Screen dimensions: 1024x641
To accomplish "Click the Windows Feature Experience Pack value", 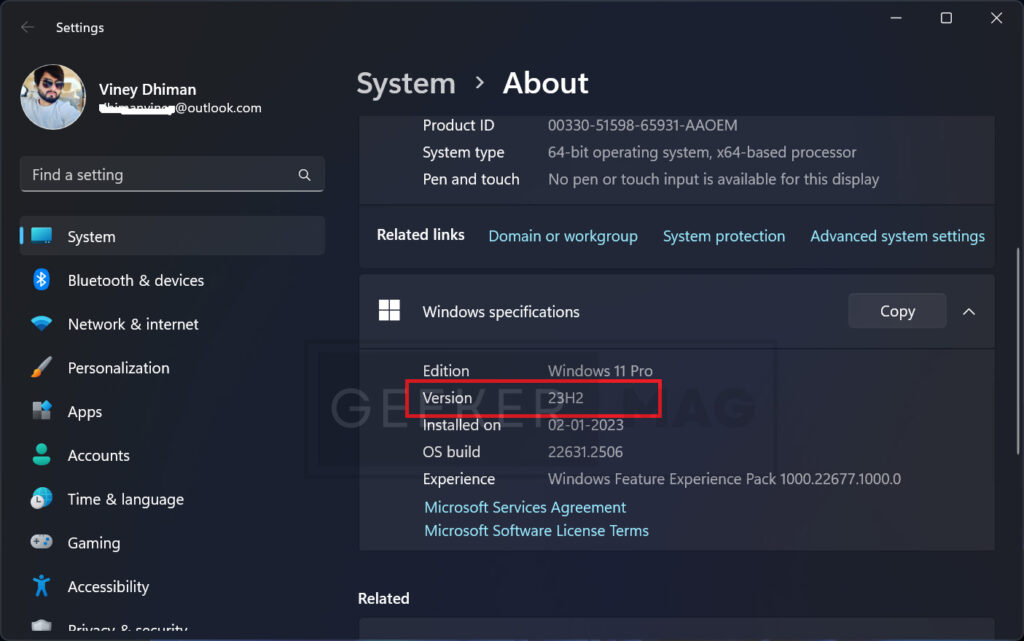I will pos(724,479).
